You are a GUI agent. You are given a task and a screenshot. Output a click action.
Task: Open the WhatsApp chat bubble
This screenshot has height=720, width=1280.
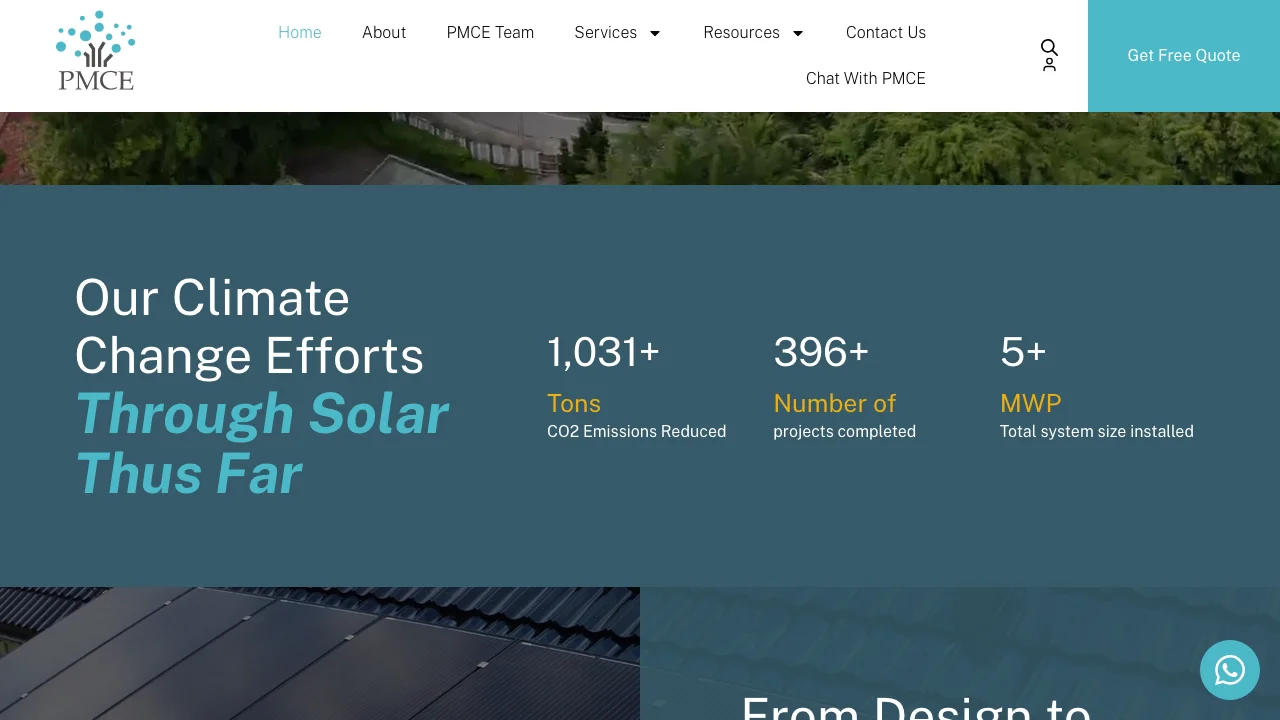pos(1229,670)
